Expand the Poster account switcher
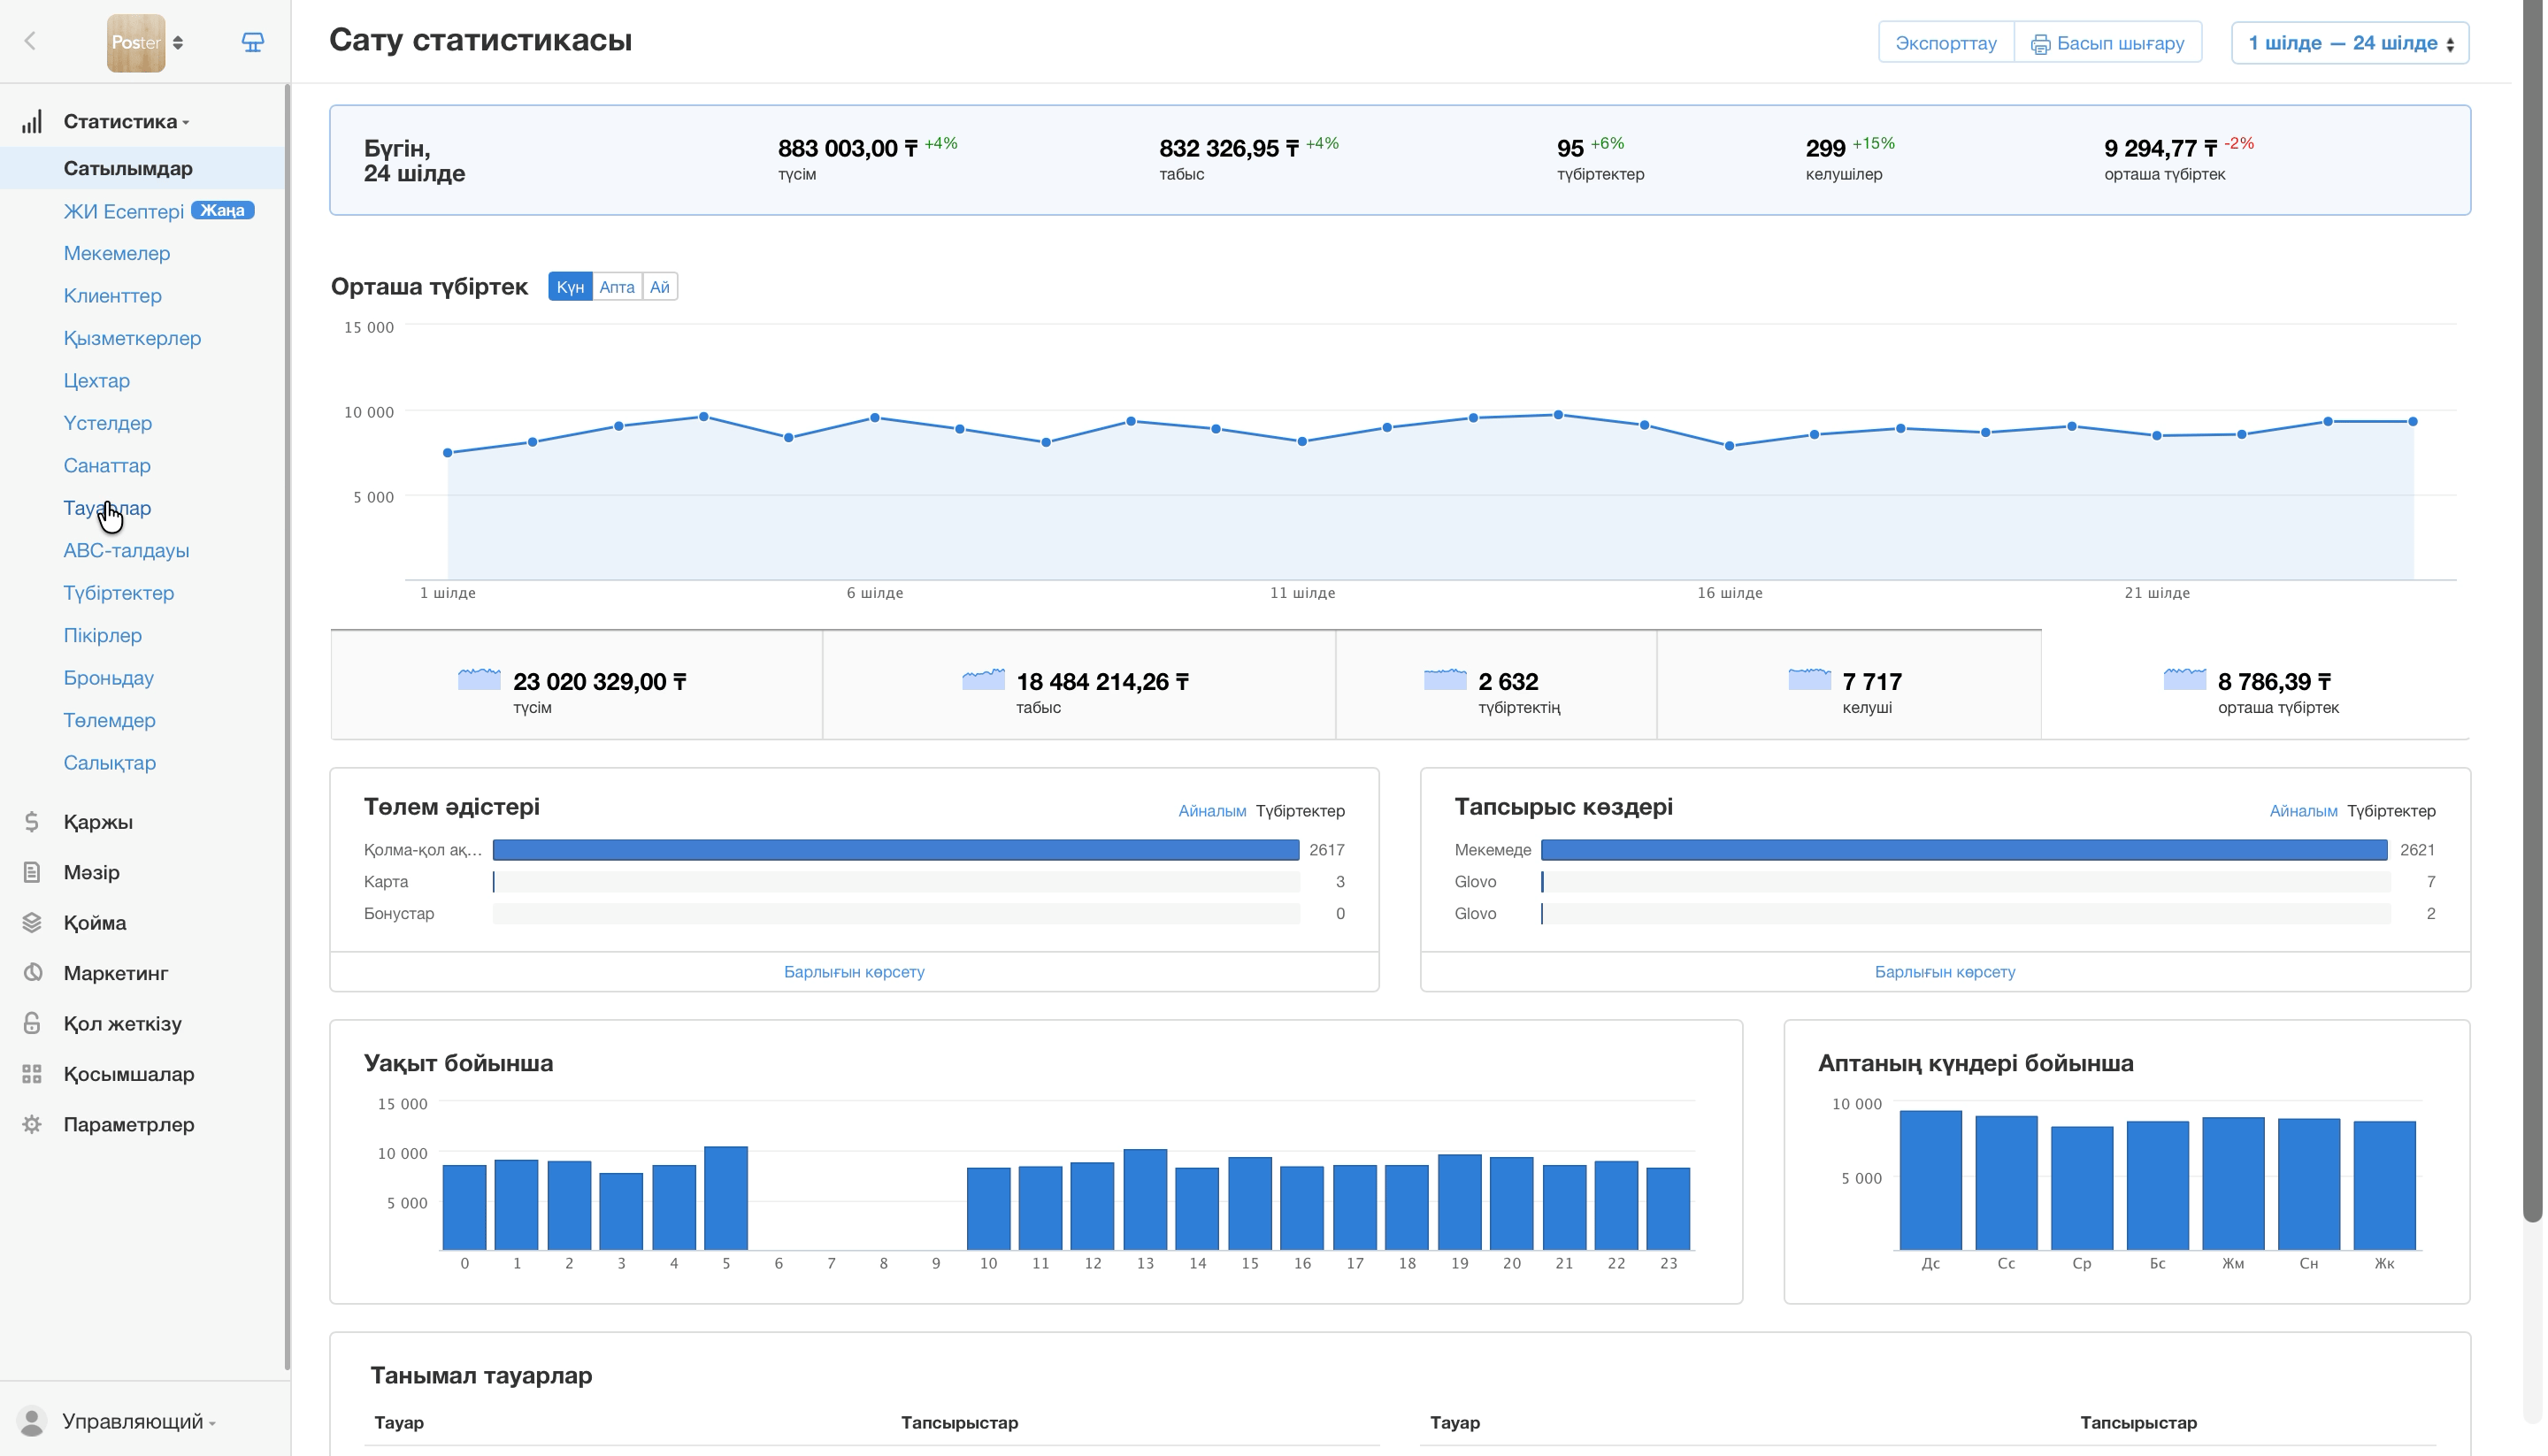 146,42
